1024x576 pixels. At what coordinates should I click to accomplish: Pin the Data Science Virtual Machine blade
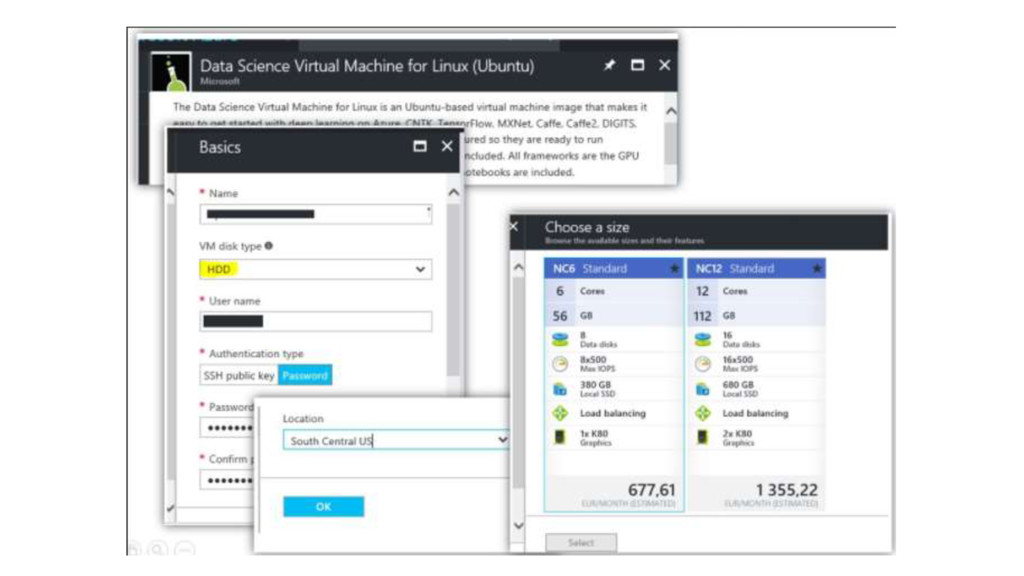click(609, 65)
